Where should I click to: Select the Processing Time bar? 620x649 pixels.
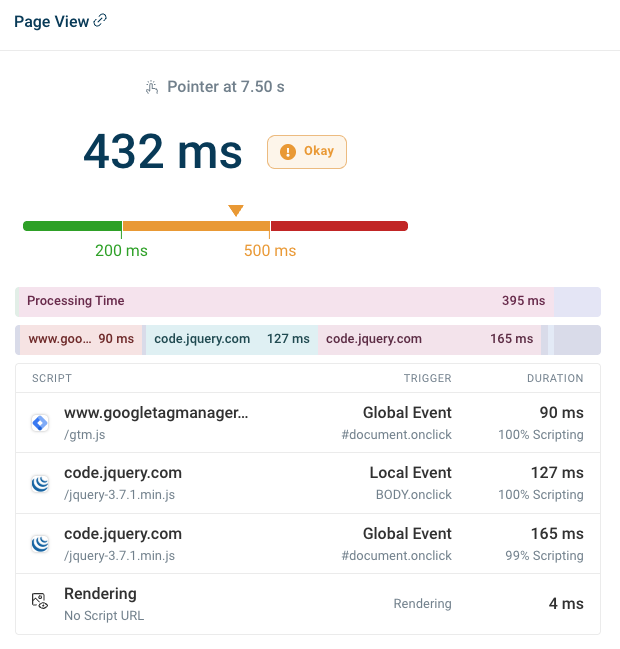pyautogui.click(x=285, y=301)
